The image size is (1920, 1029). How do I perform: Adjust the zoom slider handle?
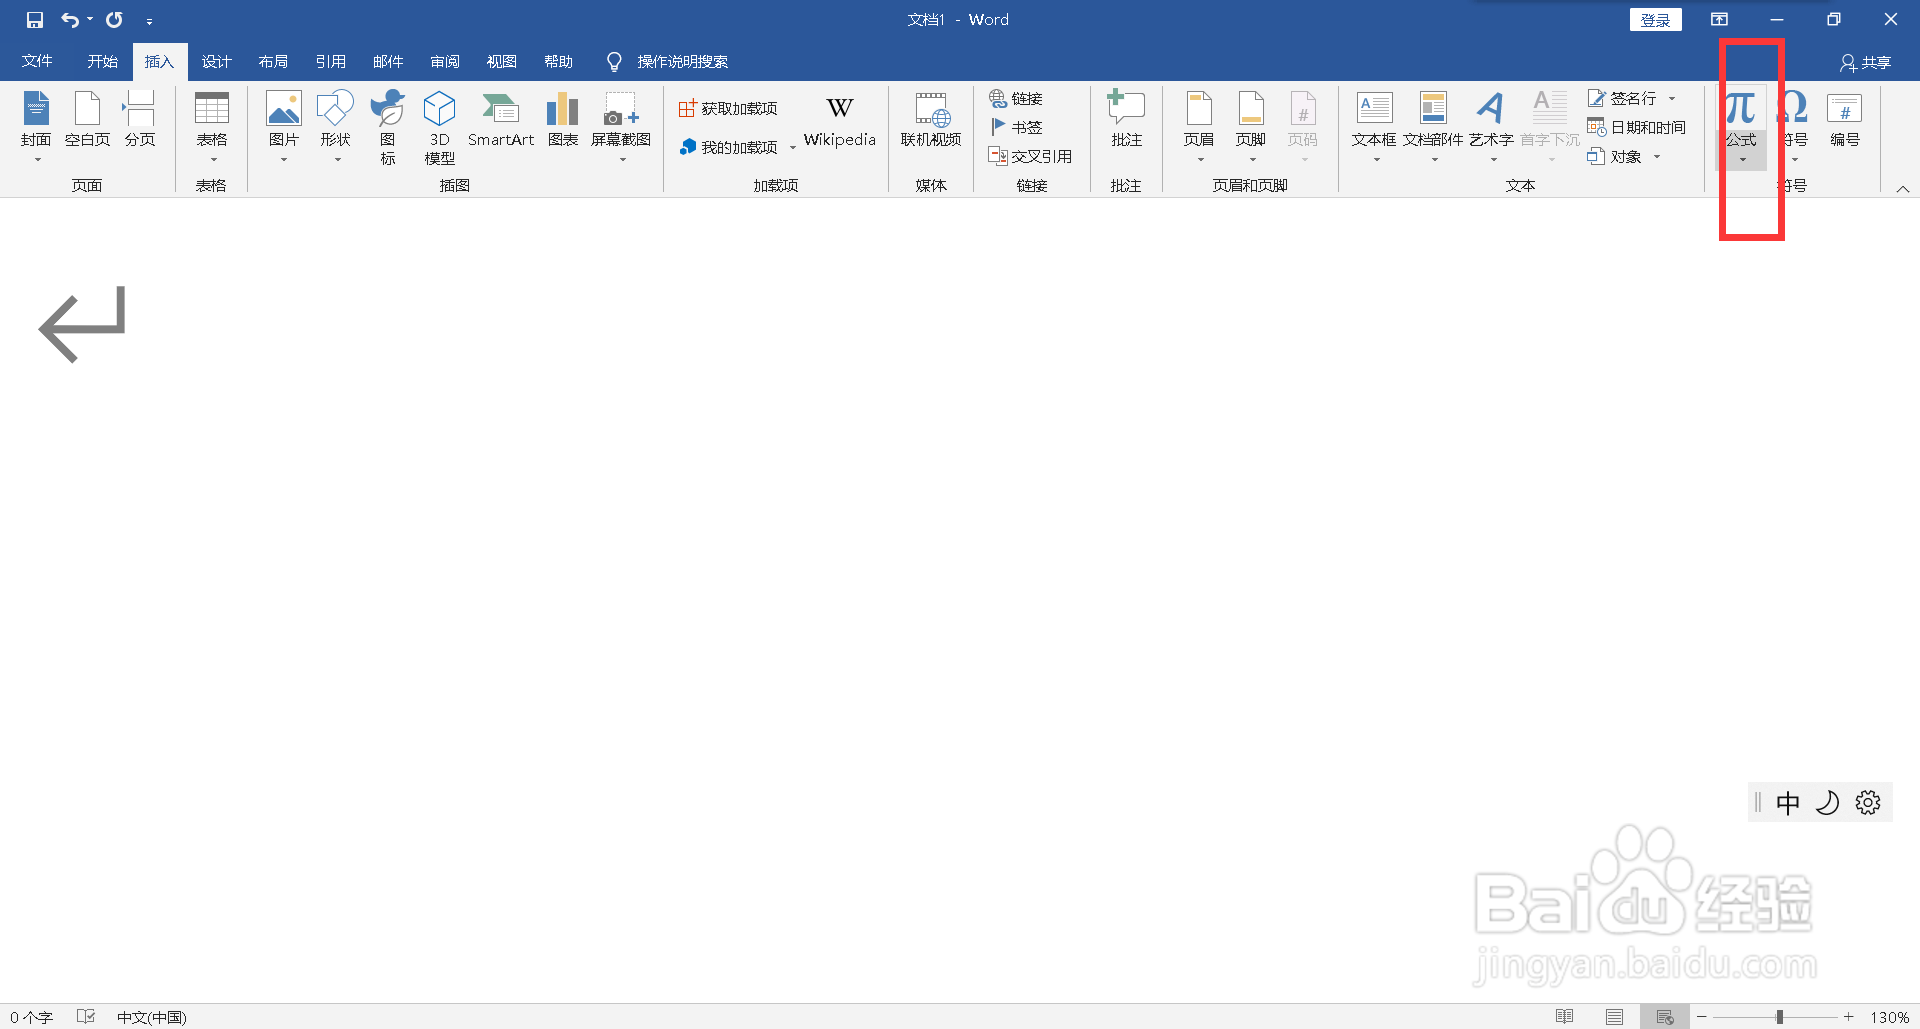point(1780,1017)
